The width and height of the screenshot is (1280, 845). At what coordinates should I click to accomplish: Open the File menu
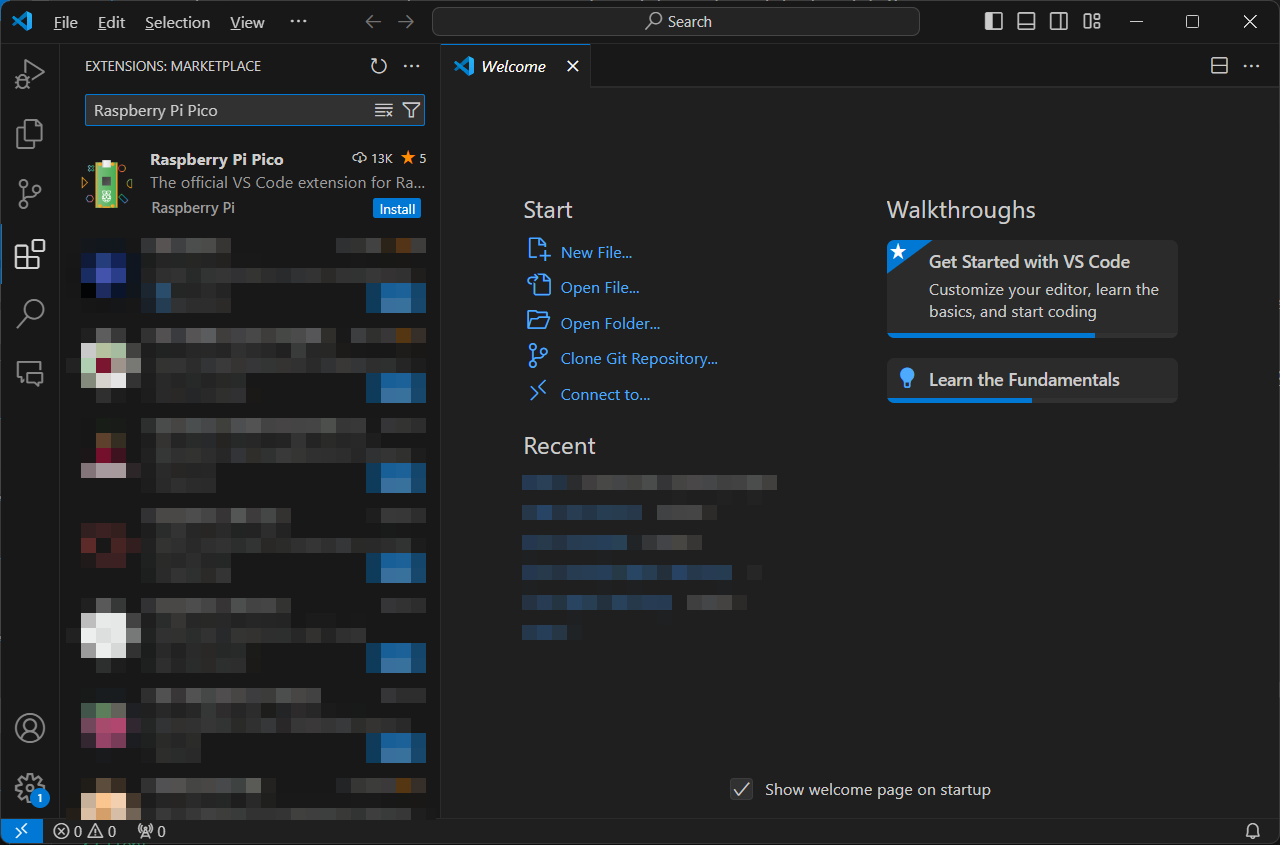click(66, 22)
